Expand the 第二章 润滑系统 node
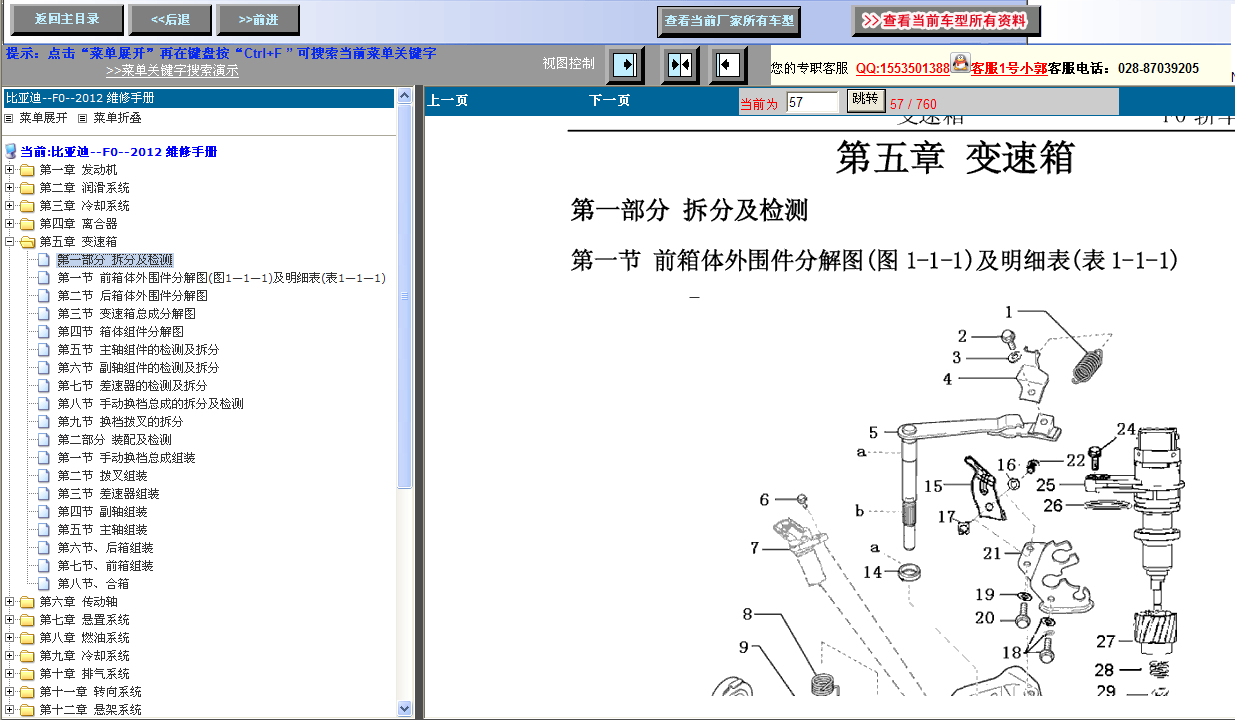This screenshot has height=720, width=1235. 10,188
